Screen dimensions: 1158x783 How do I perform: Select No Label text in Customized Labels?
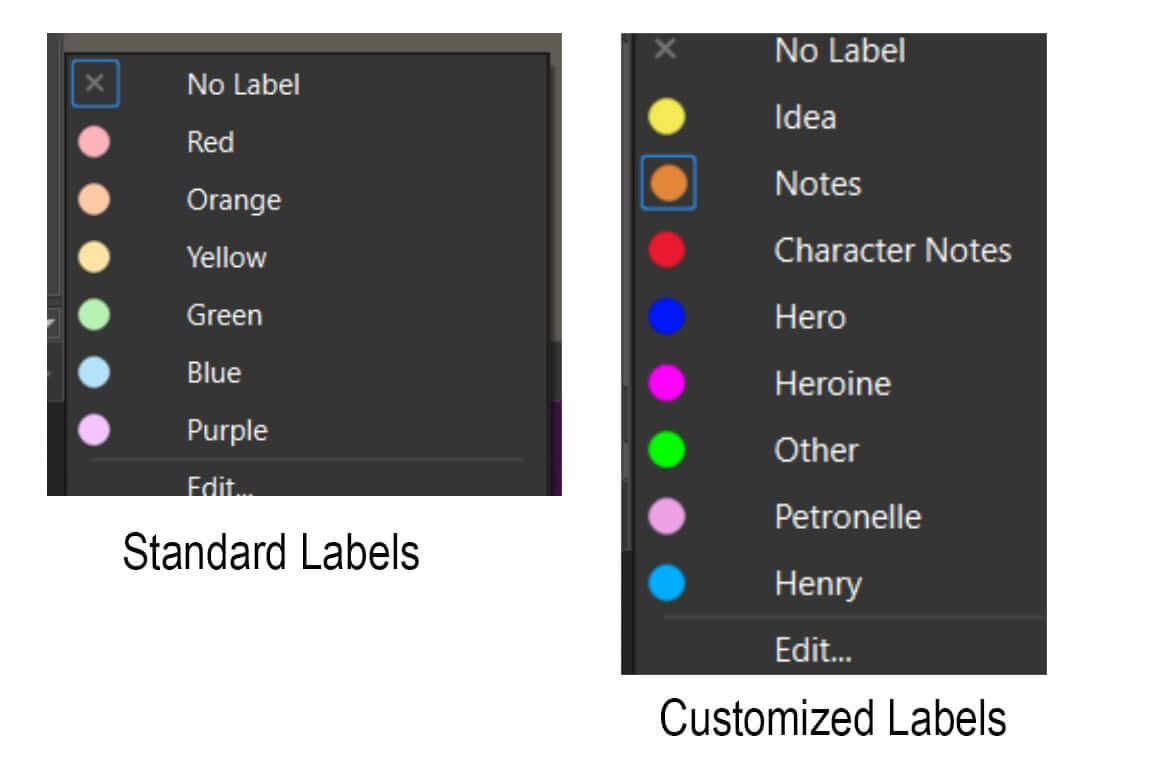839,50
